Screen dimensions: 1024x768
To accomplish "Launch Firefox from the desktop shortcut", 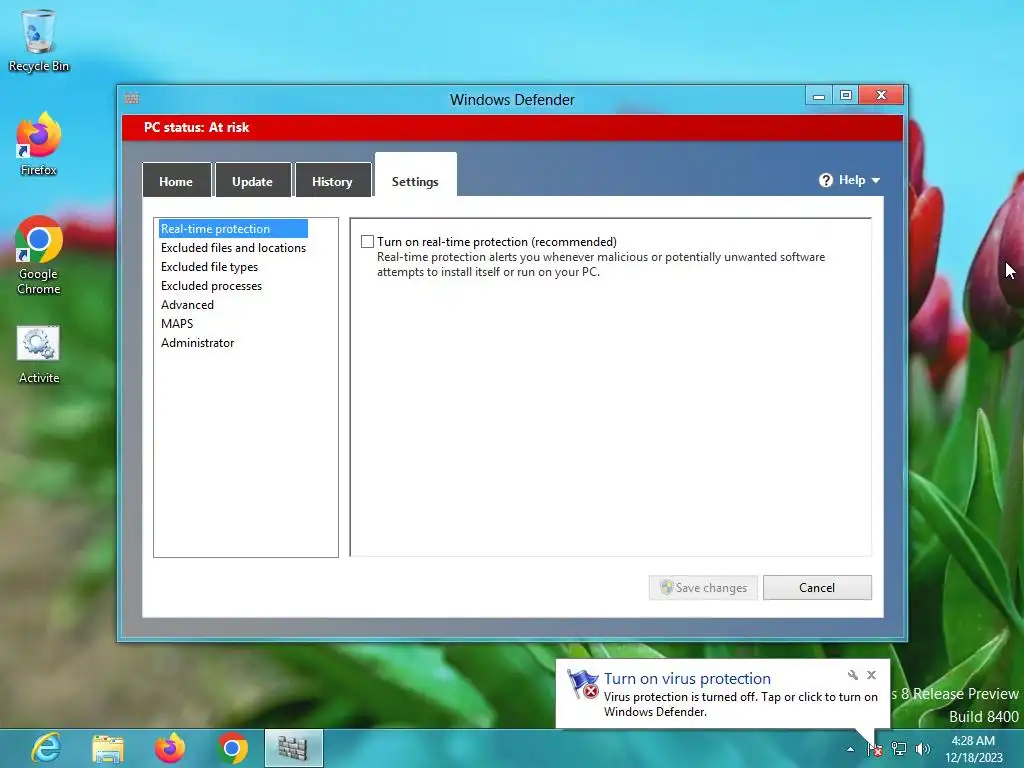I will click(x=39, y=144).
